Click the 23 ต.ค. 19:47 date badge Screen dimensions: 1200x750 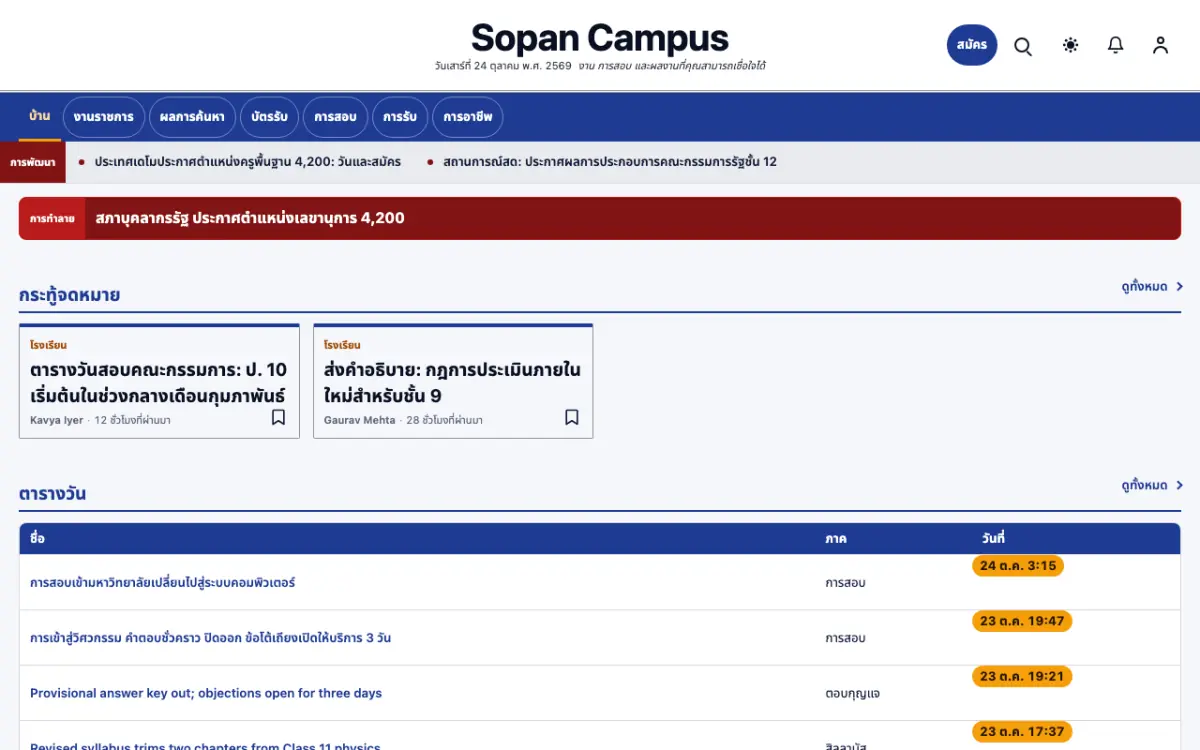1022,621
